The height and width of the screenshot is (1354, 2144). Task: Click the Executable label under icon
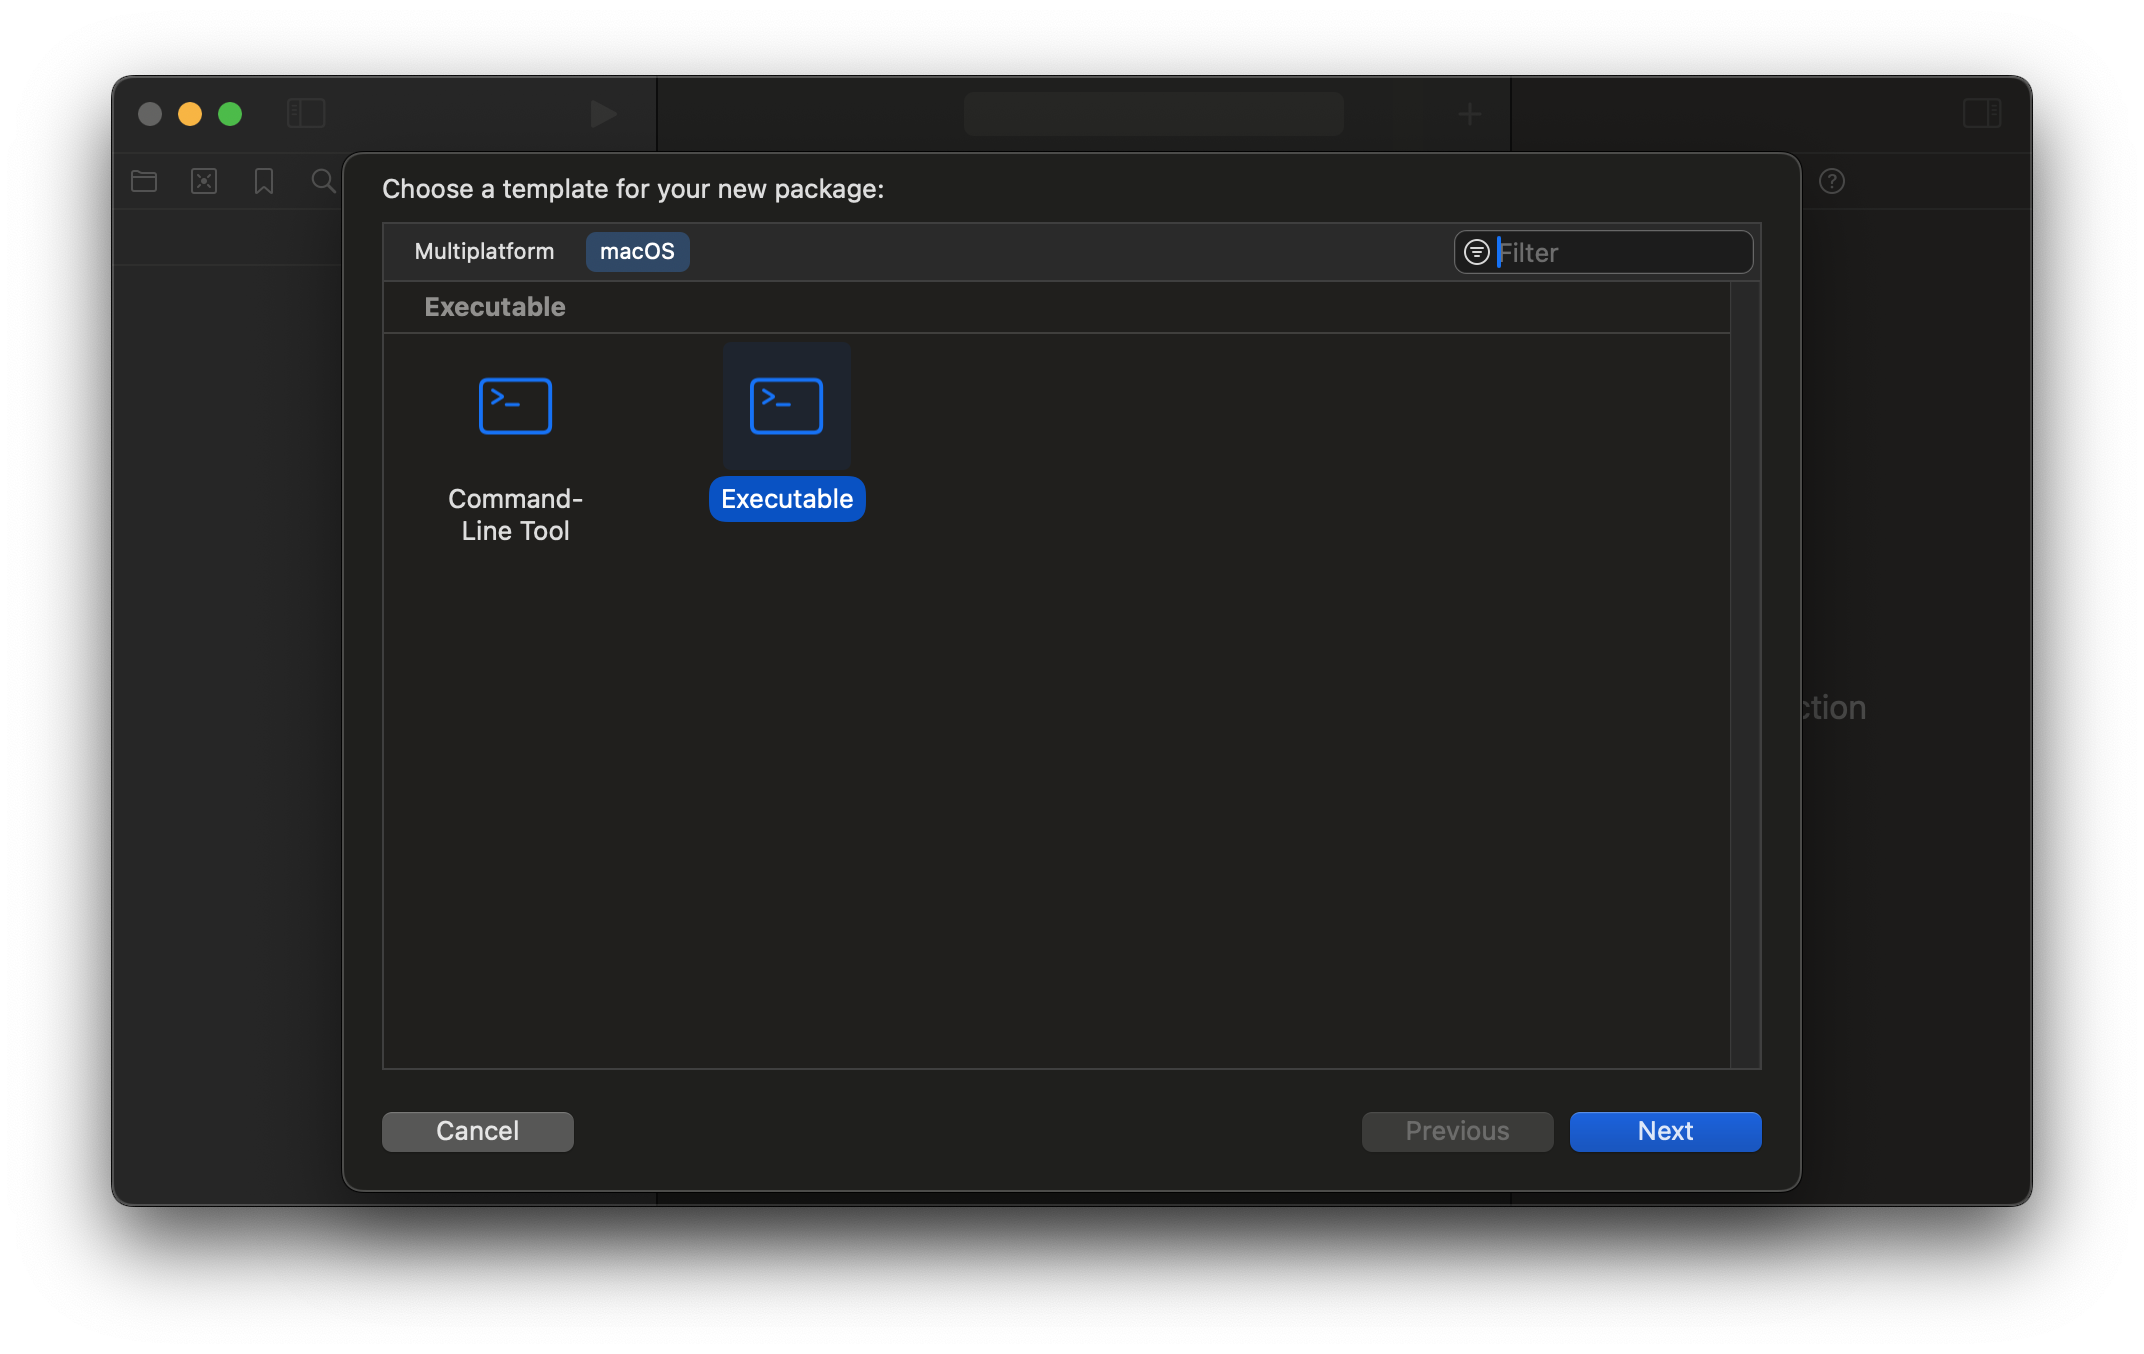coord(787,499)
